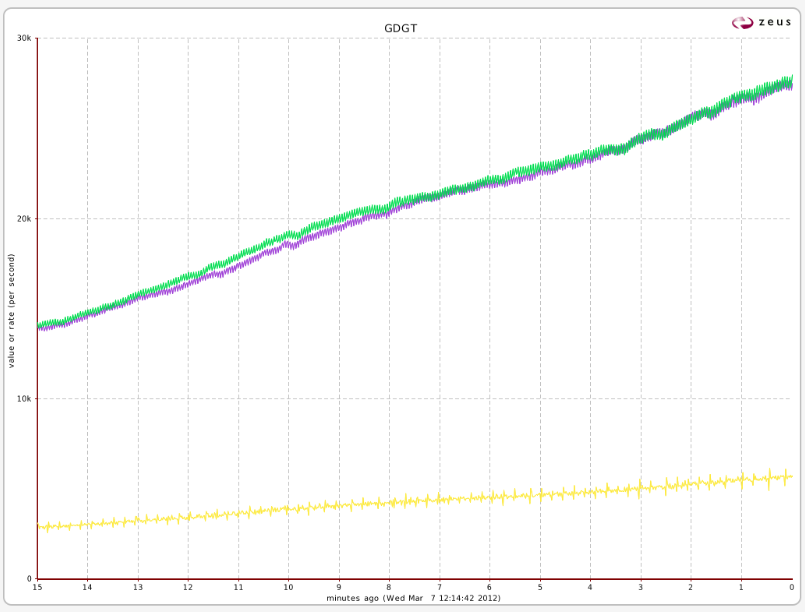
Task: Click the 15 minutes x-axis label
Action: [37, 587]
